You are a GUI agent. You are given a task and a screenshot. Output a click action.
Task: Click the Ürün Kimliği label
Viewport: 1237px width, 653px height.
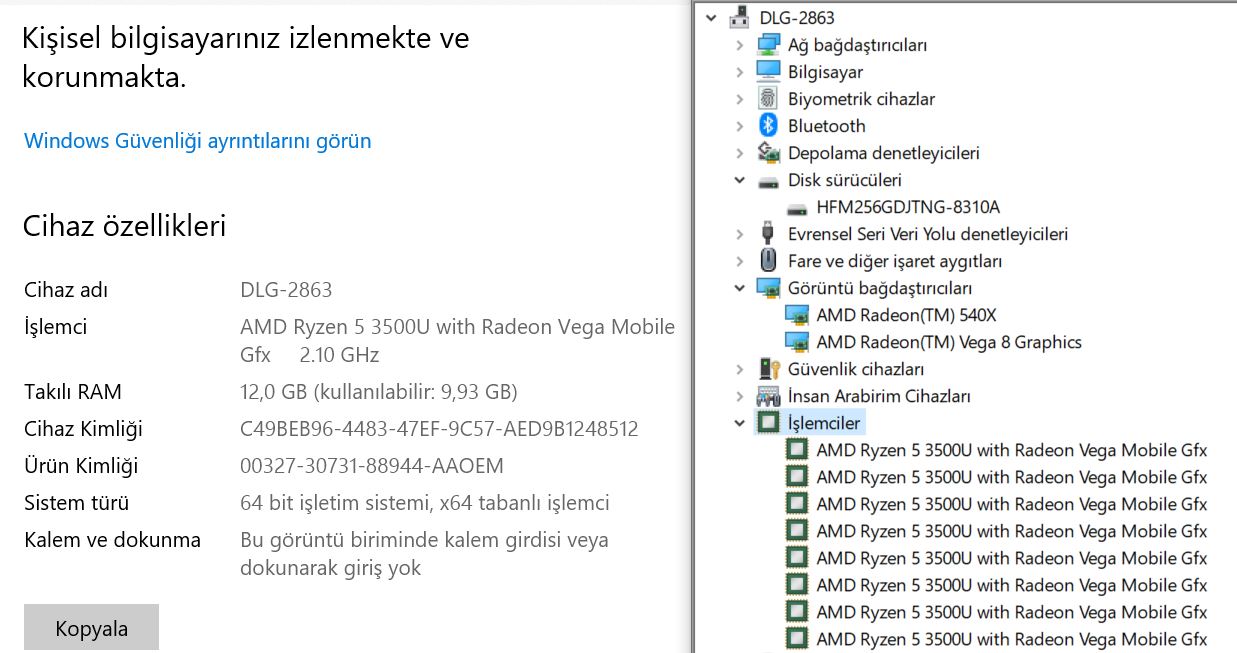point(81,466)
